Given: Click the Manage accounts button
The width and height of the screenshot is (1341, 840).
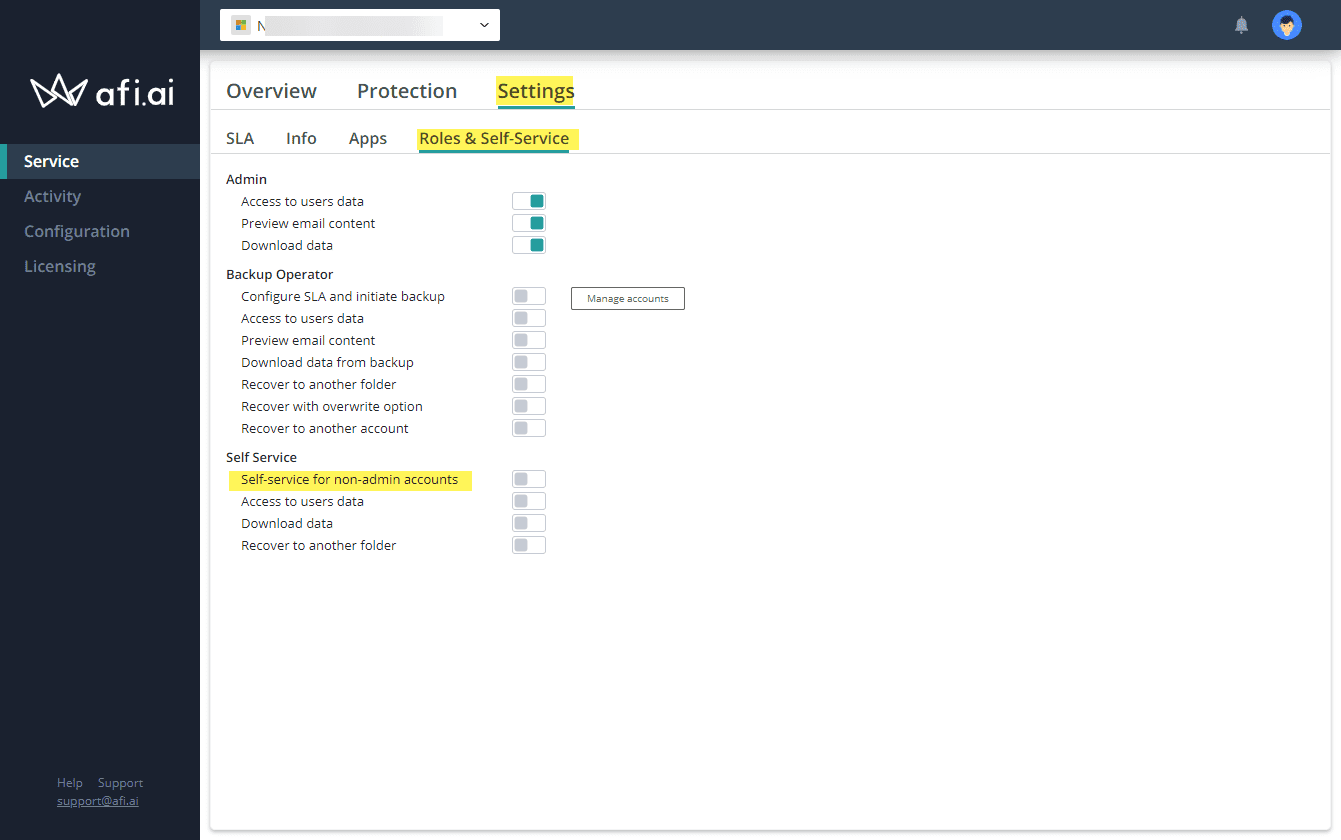Looking at the screenshot, I should tap(627, 298).
